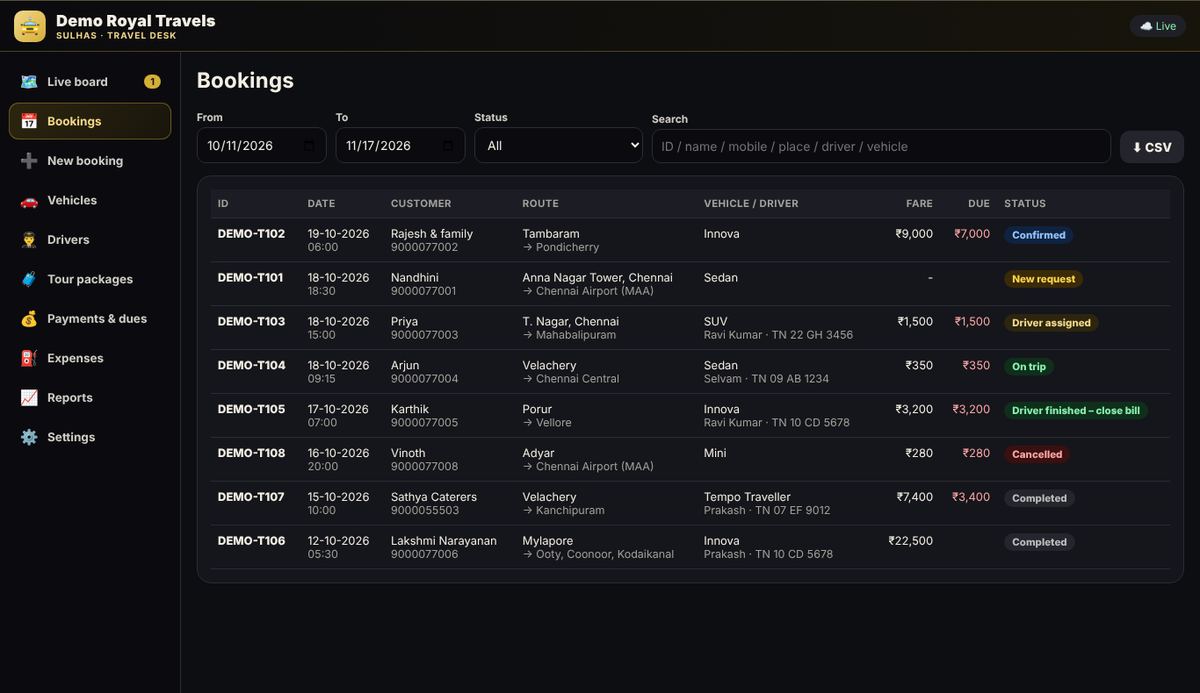The width and height of the screenshot is (1200, 693).
Task: Go to the Vehicles menu label
Action: (72, 200)
